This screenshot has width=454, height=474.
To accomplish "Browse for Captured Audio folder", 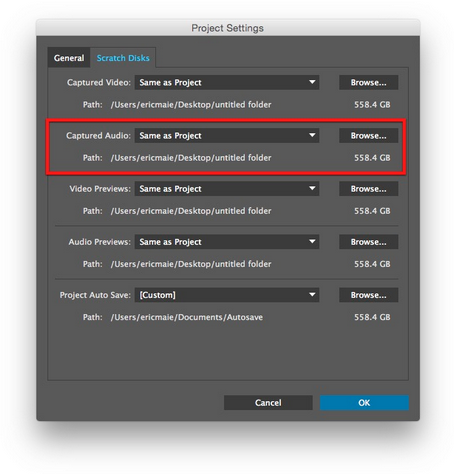I will [x=368, y=136].
